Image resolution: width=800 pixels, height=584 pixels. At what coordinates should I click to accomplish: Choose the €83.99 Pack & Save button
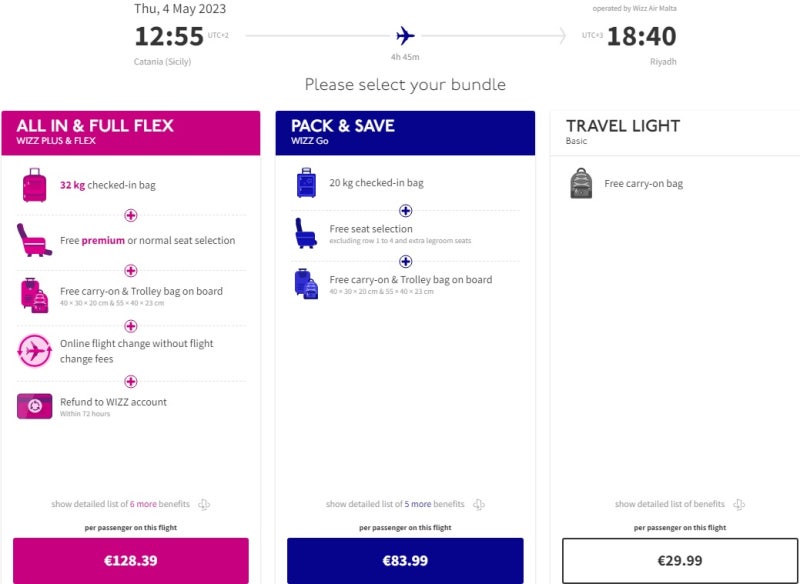(x=405, y=560)
